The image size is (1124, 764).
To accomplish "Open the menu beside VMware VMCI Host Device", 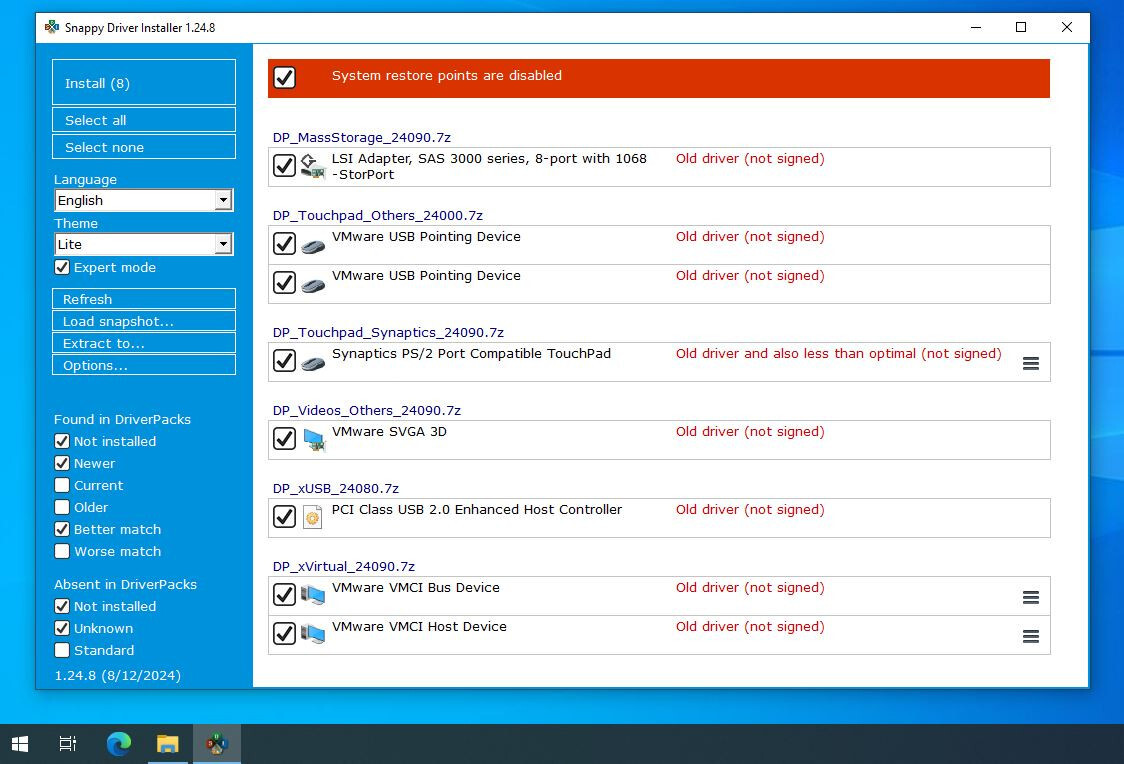I will (x=1031, y=635).
